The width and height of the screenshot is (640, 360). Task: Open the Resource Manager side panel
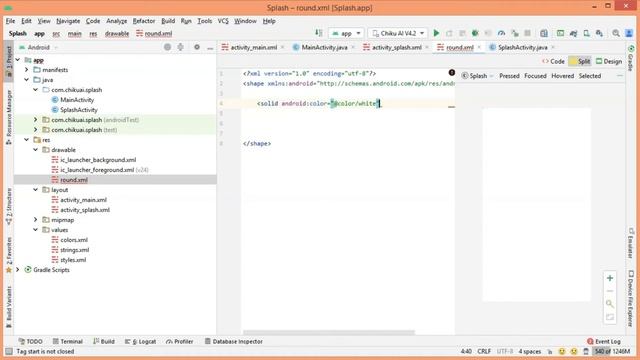pos(9,118)
